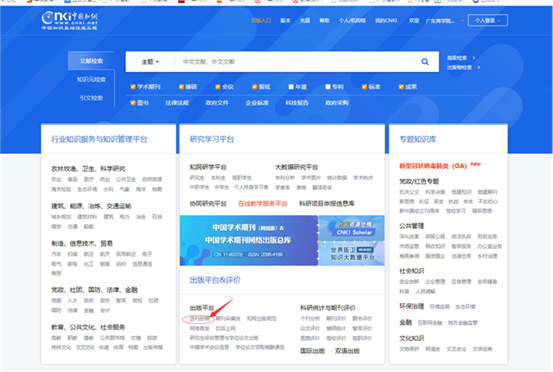Screen dimensions: 553x372
Task: Open the 在线教学服务平台 link
Action: click(263, 203)
